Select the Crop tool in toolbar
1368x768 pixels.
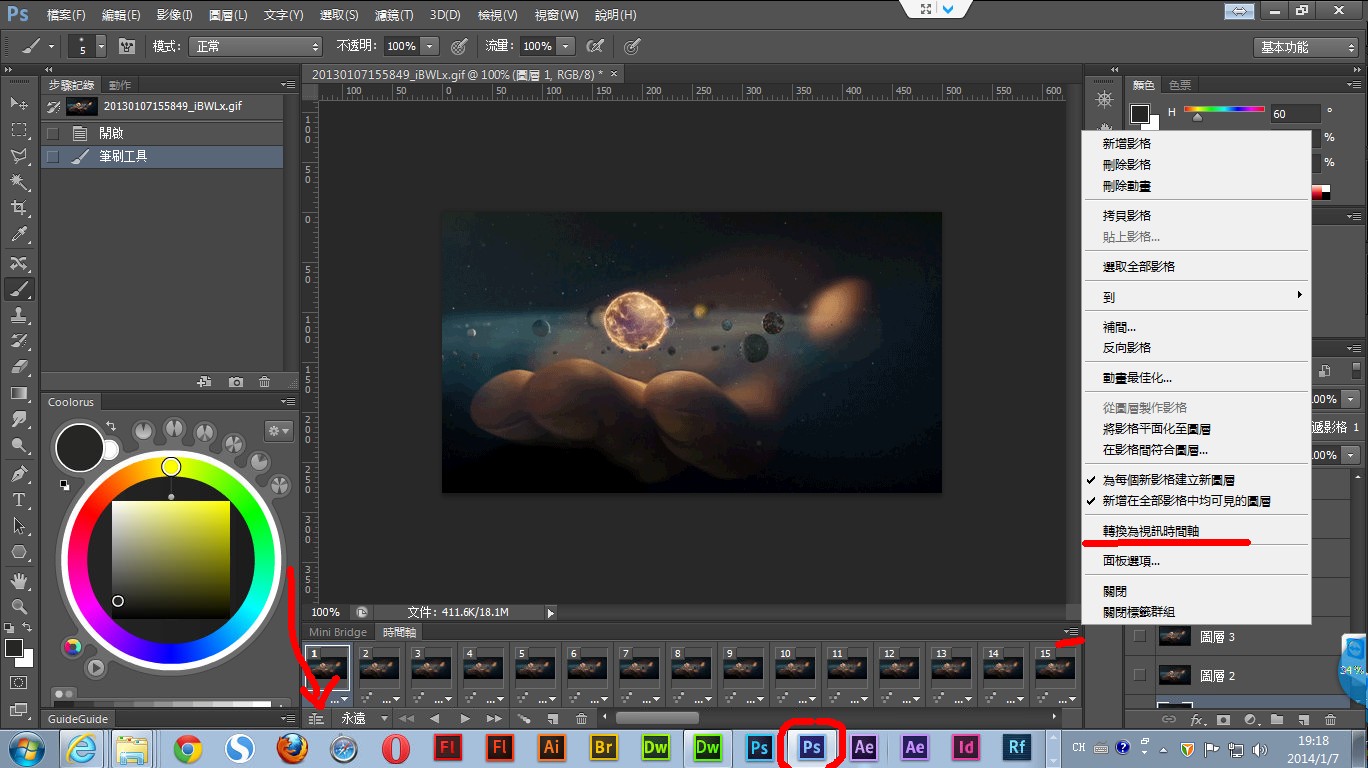pyautogui.click(x=19, y=208)
